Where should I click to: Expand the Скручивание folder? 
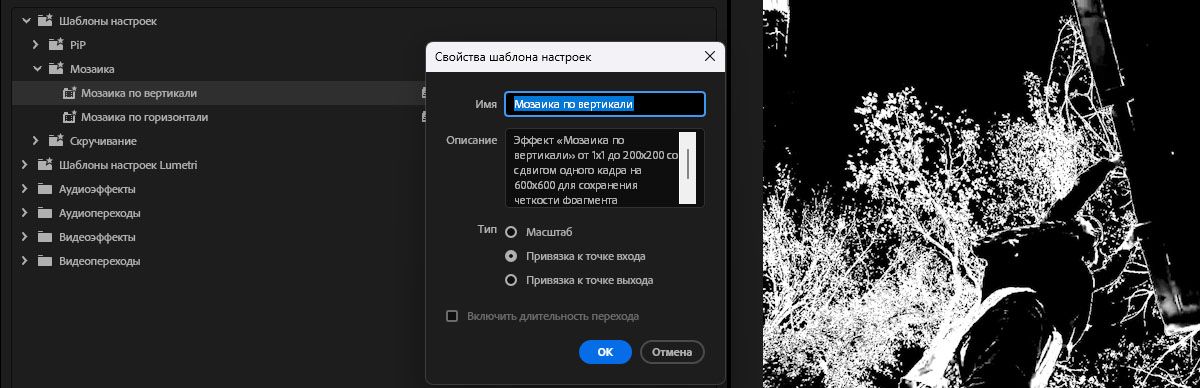point(37,141)
